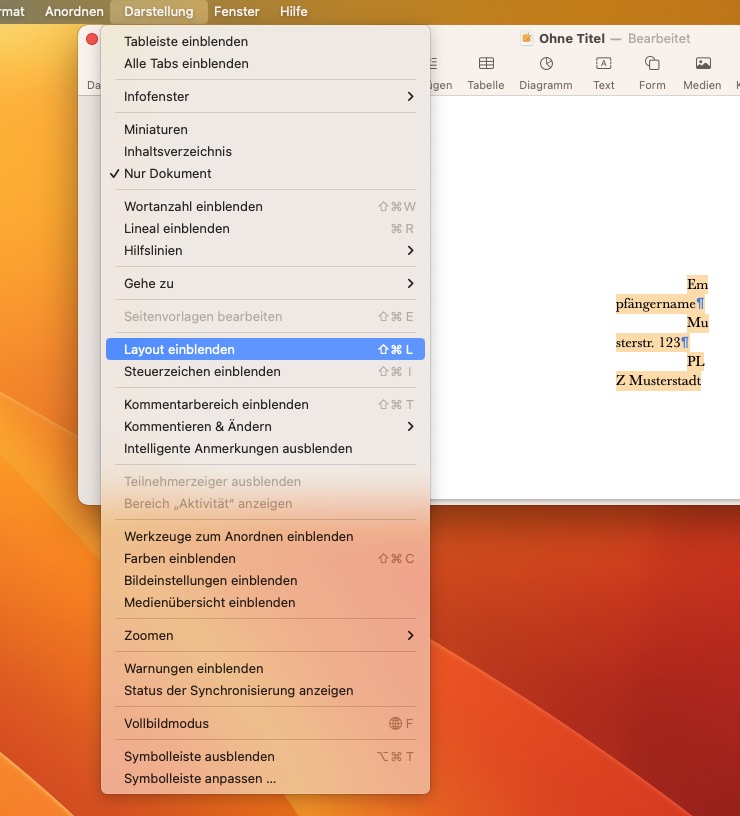740x816 pixels.
Task: Select the Form shapes icon
Action: [652, 65]
